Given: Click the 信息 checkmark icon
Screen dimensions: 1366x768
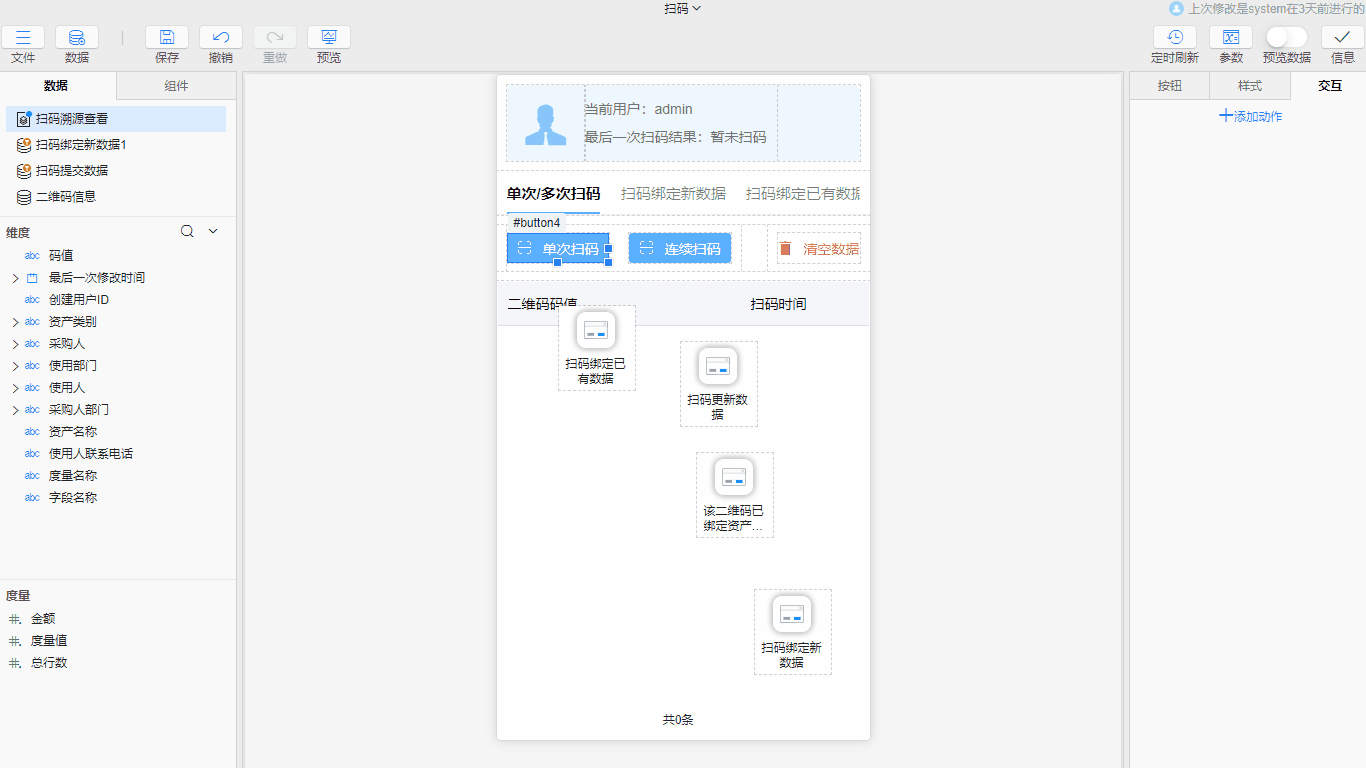Looking at the screenshot, I should pos(1343,38).
